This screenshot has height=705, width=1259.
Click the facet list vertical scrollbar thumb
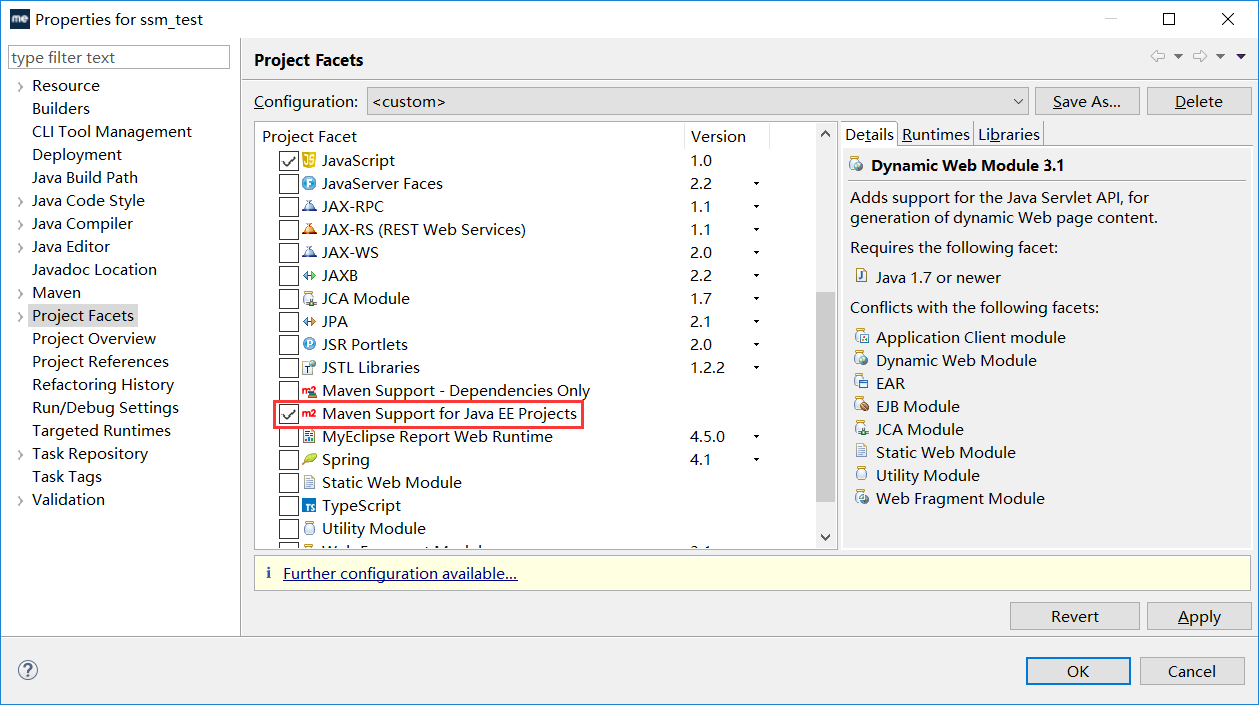click(825, 396)
